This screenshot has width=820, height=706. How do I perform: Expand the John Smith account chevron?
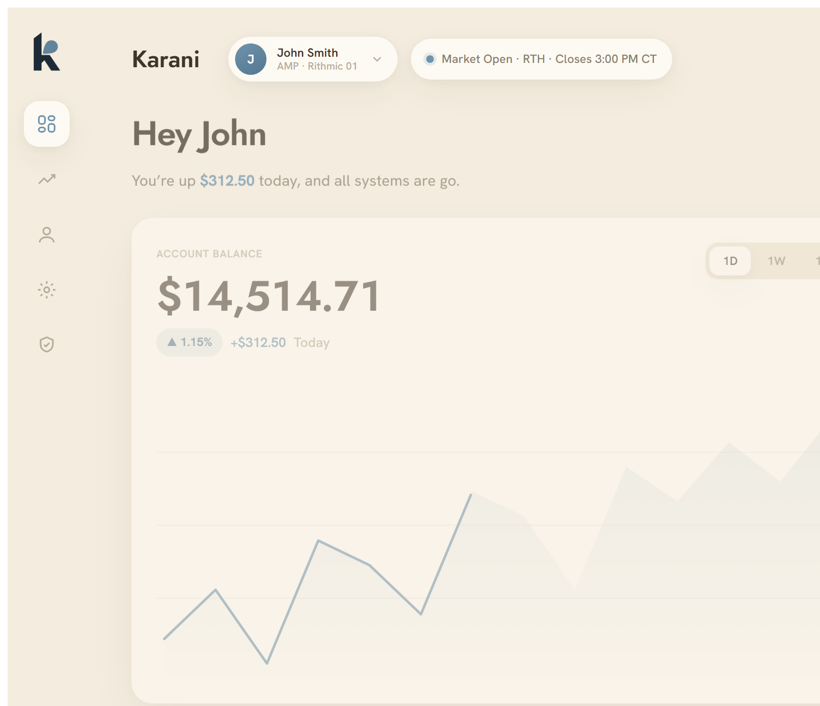[377, 59]
